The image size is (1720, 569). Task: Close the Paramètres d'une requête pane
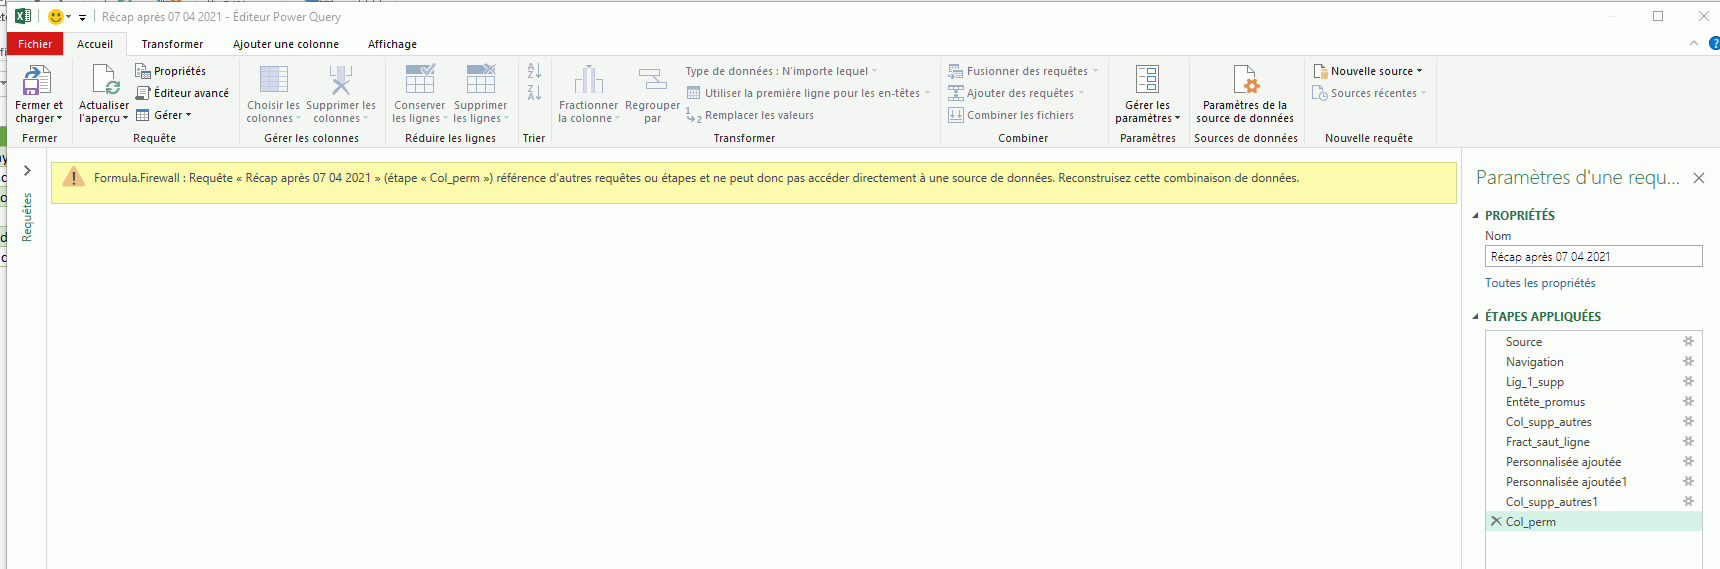pos(1699,178)
